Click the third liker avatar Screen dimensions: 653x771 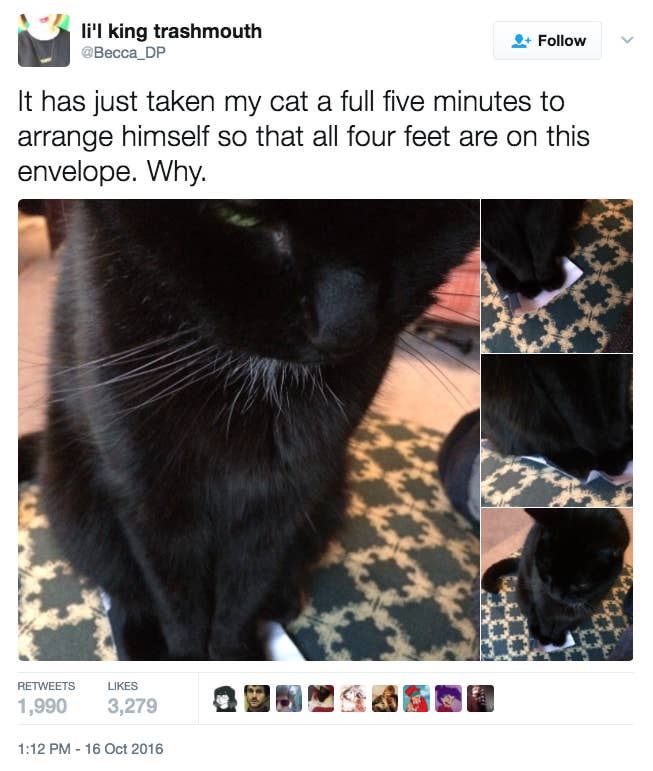click(x=289, y=698)
